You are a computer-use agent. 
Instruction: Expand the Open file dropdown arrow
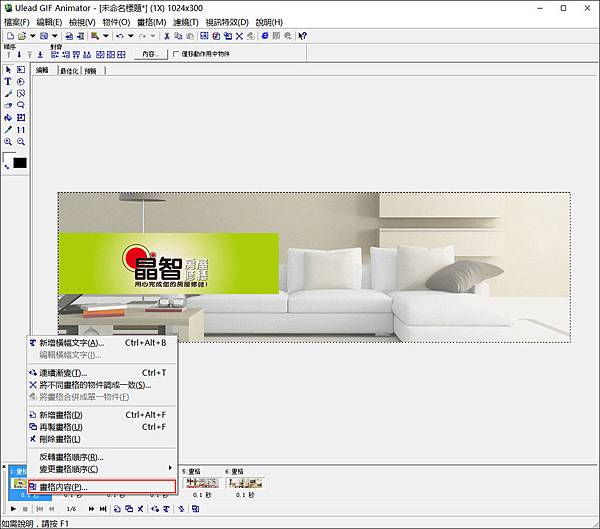33,36
